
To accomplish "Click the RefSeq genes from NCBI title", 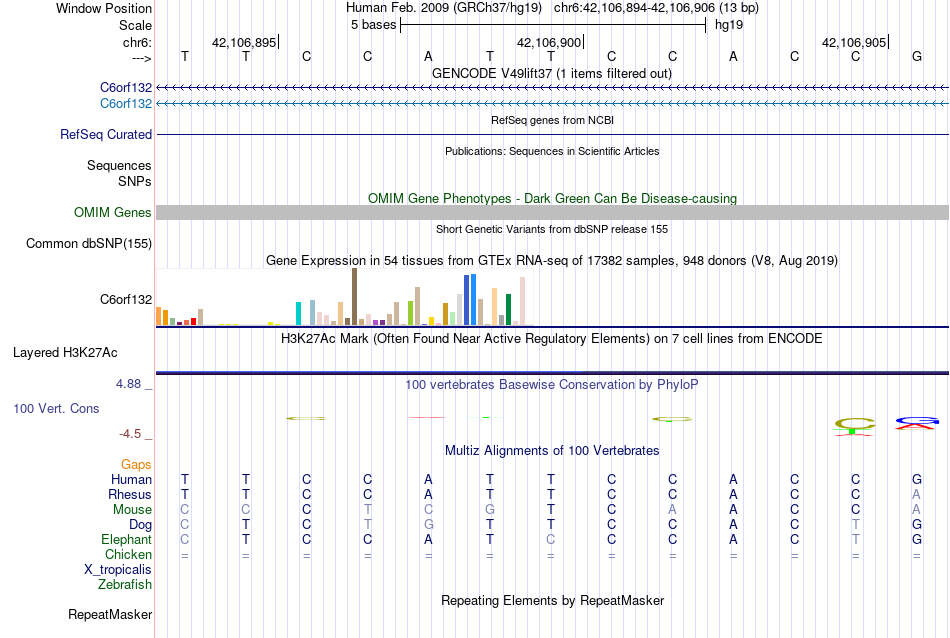I will (553, 120).
